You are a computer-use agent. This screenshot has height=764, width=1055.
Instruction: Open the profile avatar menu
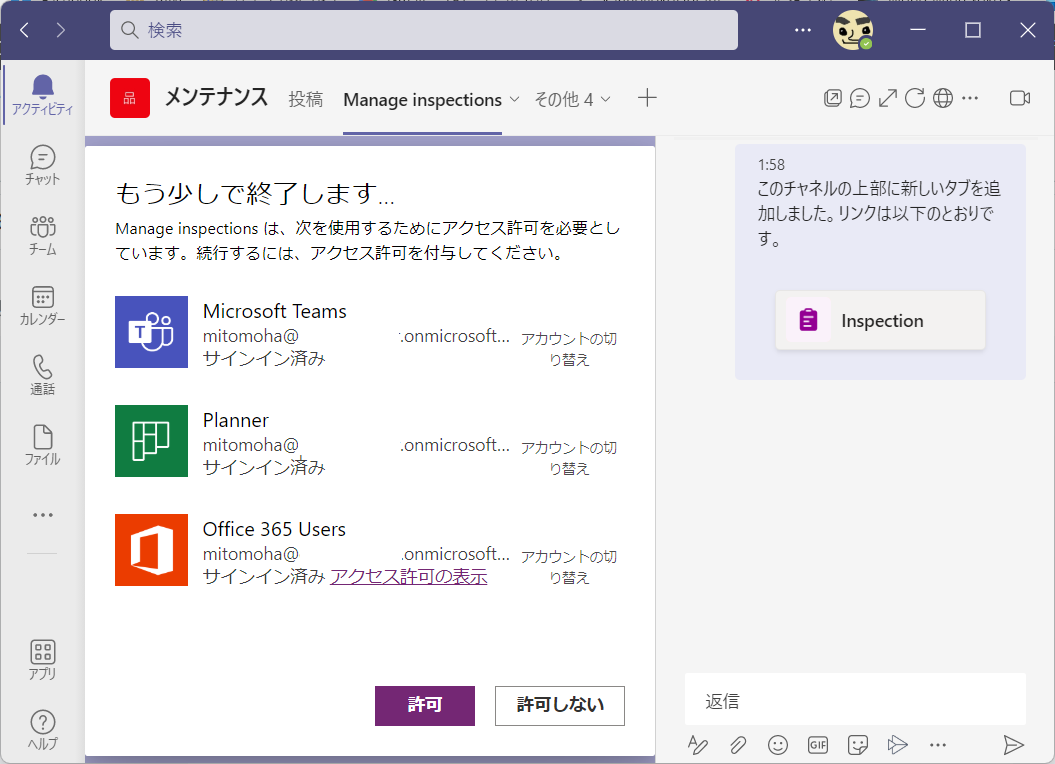853,30
